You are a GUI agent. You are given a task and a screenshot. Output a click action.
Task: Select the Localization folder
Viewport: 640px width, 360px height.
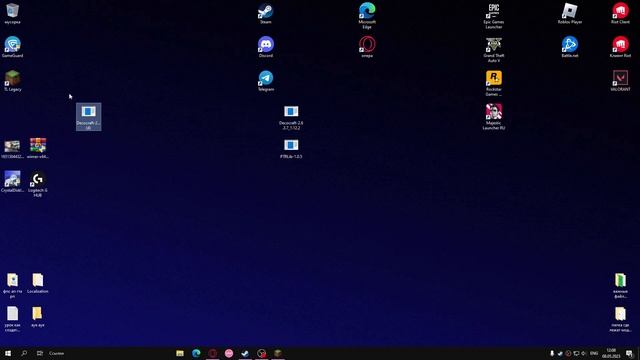pos(38,283)
